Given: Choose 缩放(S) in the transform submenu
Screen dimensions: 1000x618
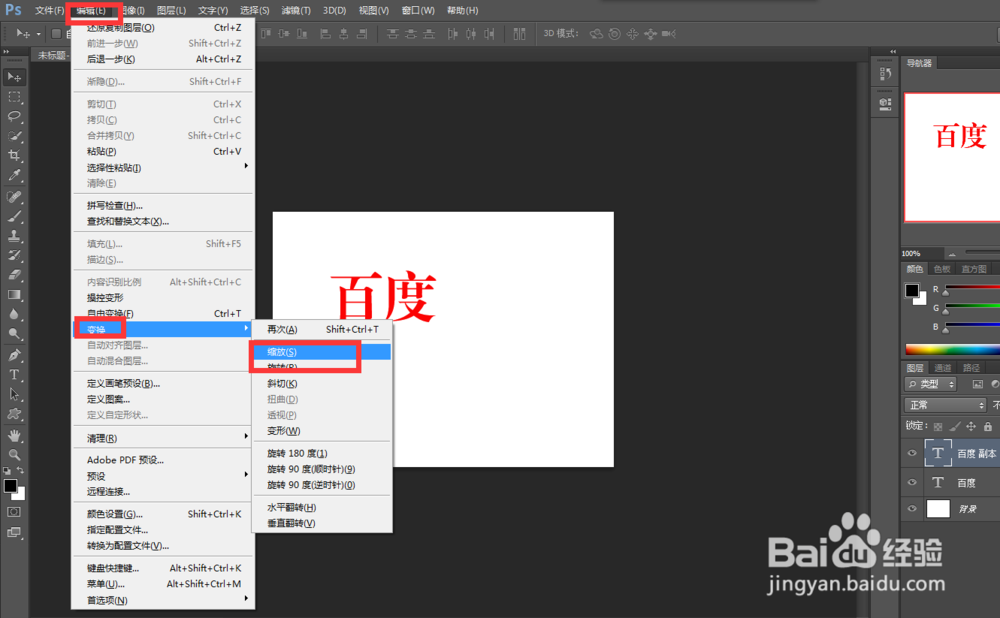Looking at the screenshot, I should point(322,351).
